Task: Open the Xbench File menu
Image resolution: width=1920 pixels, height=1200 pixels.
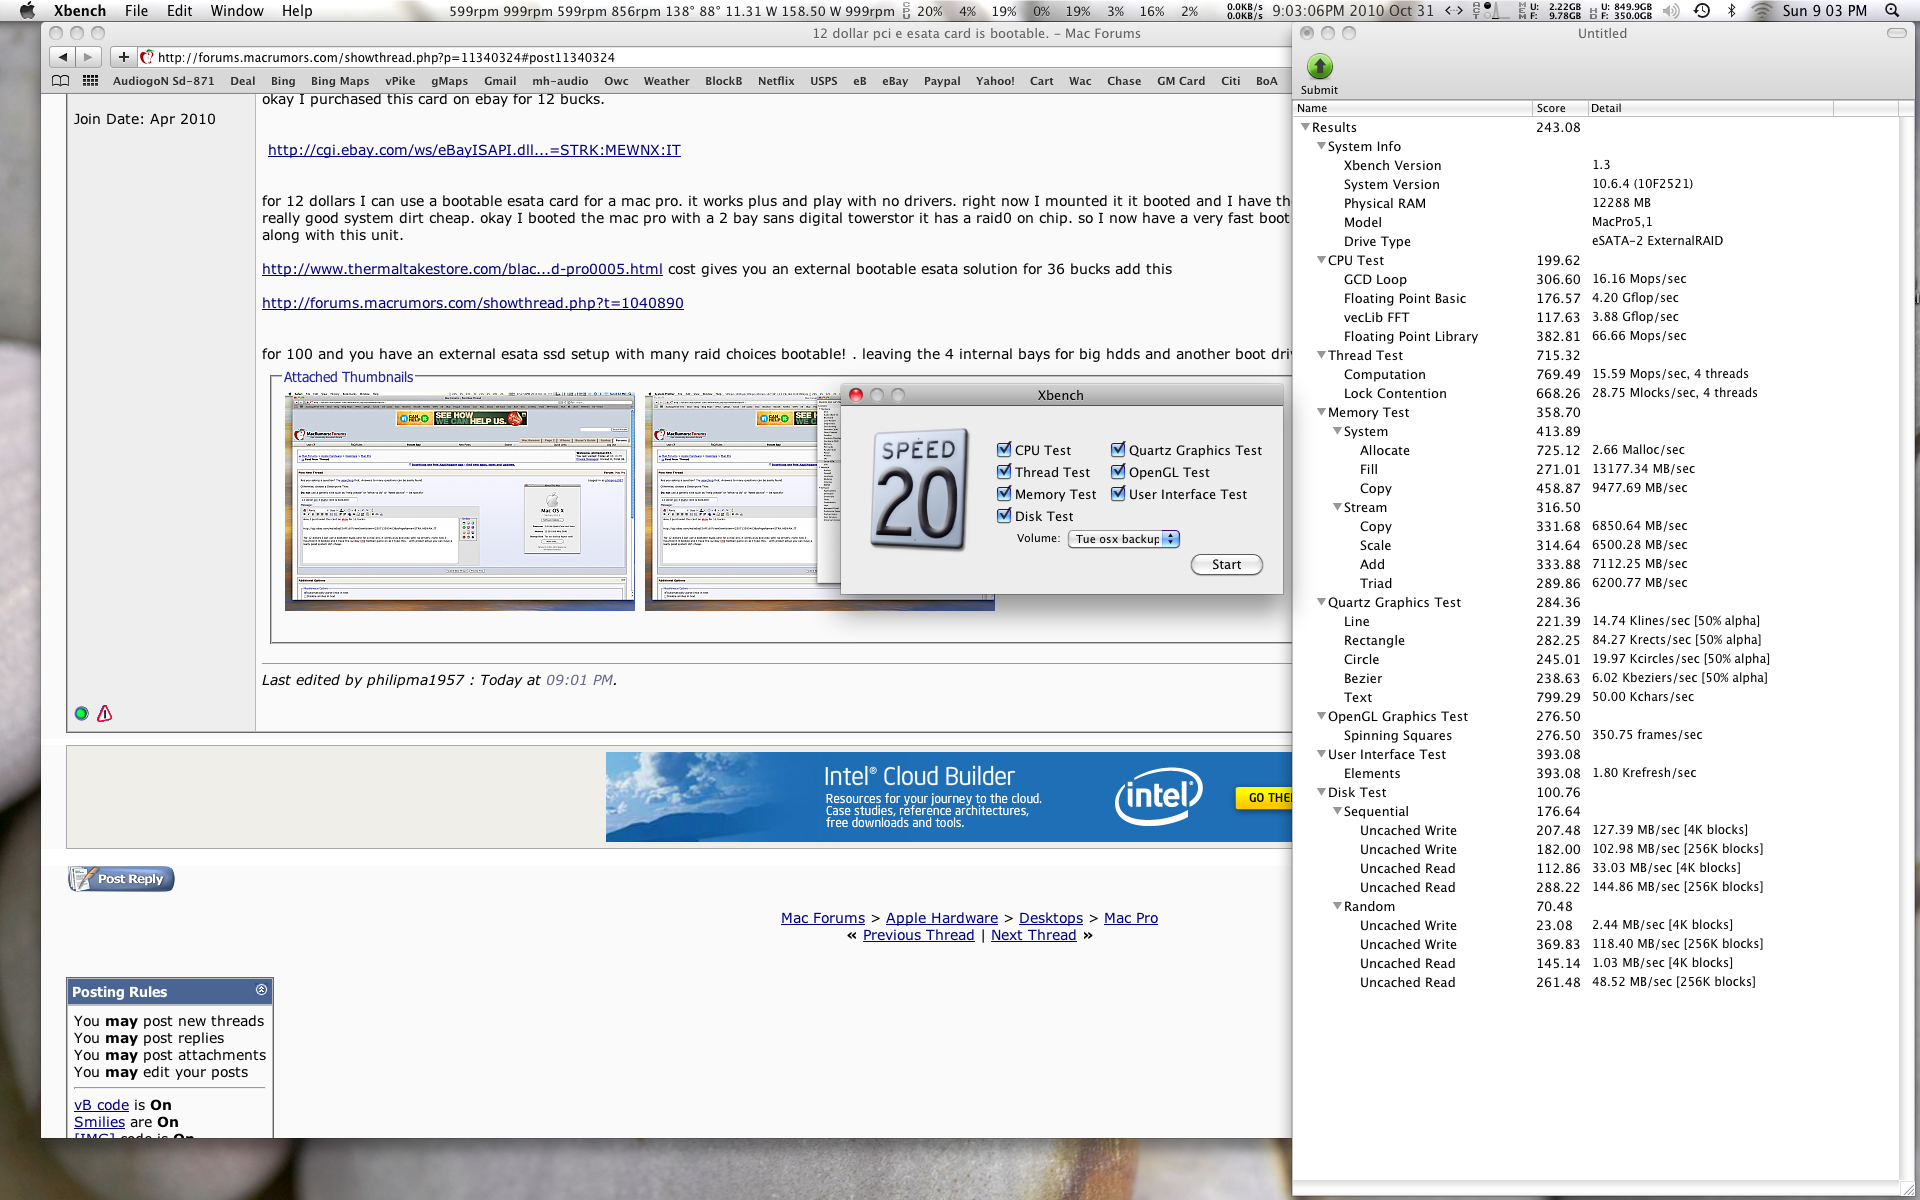Action: (x=136, y=11)
